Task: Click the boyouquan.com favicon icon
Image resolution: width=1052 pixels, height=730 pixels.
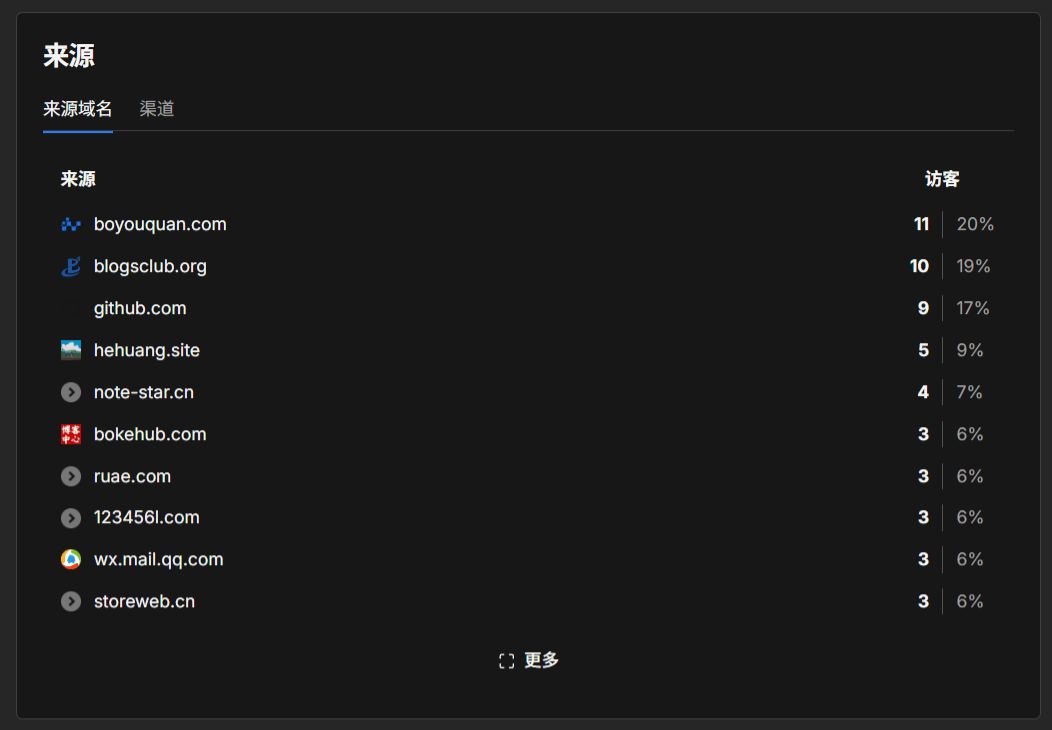Action: click(x=70, y=224)
